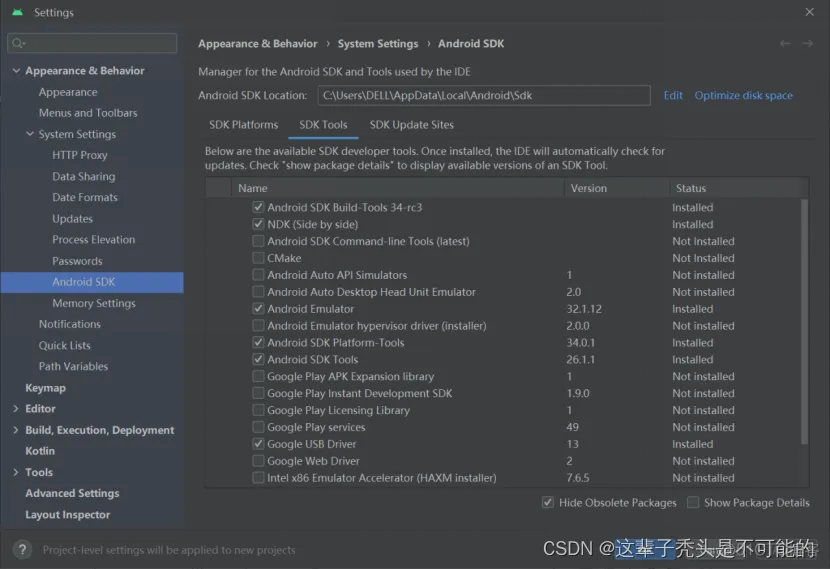This screenshot has height=569, width=830.
Task: Switch to the SDK Platforms tab
Action: [x=243, y=125]
